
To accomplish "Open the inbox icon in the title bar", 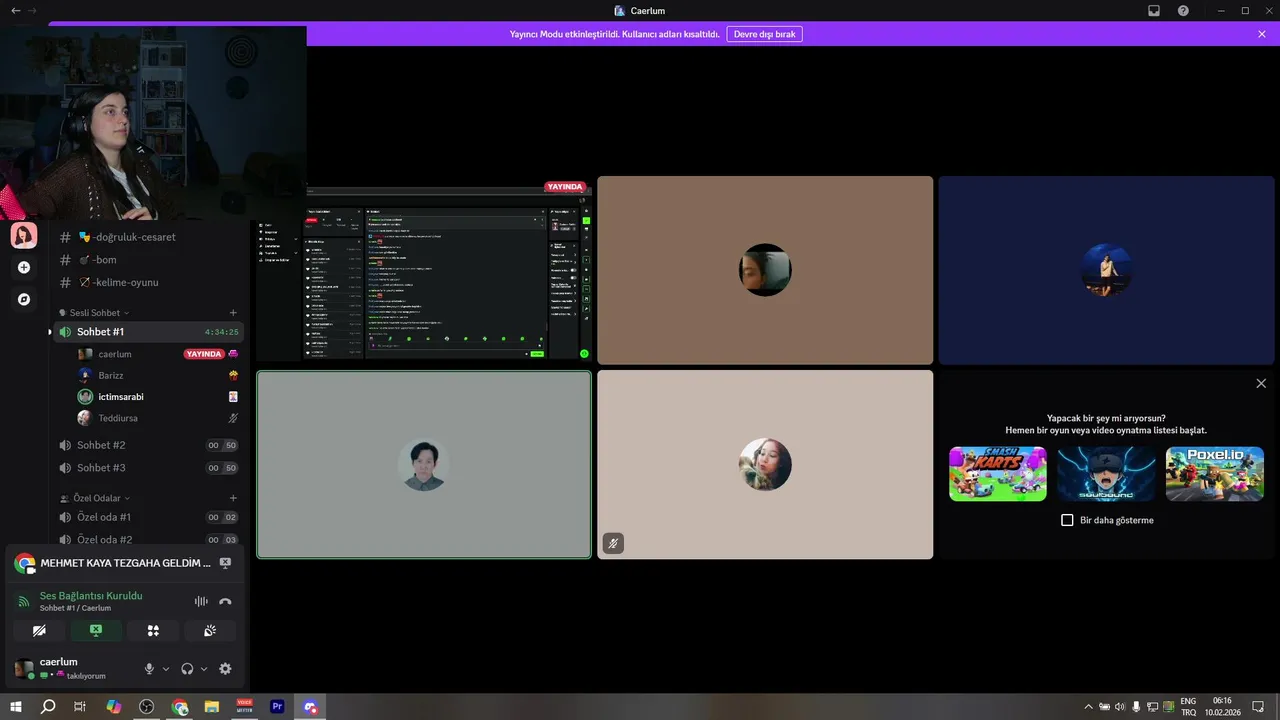I will tap(1154, 10).
